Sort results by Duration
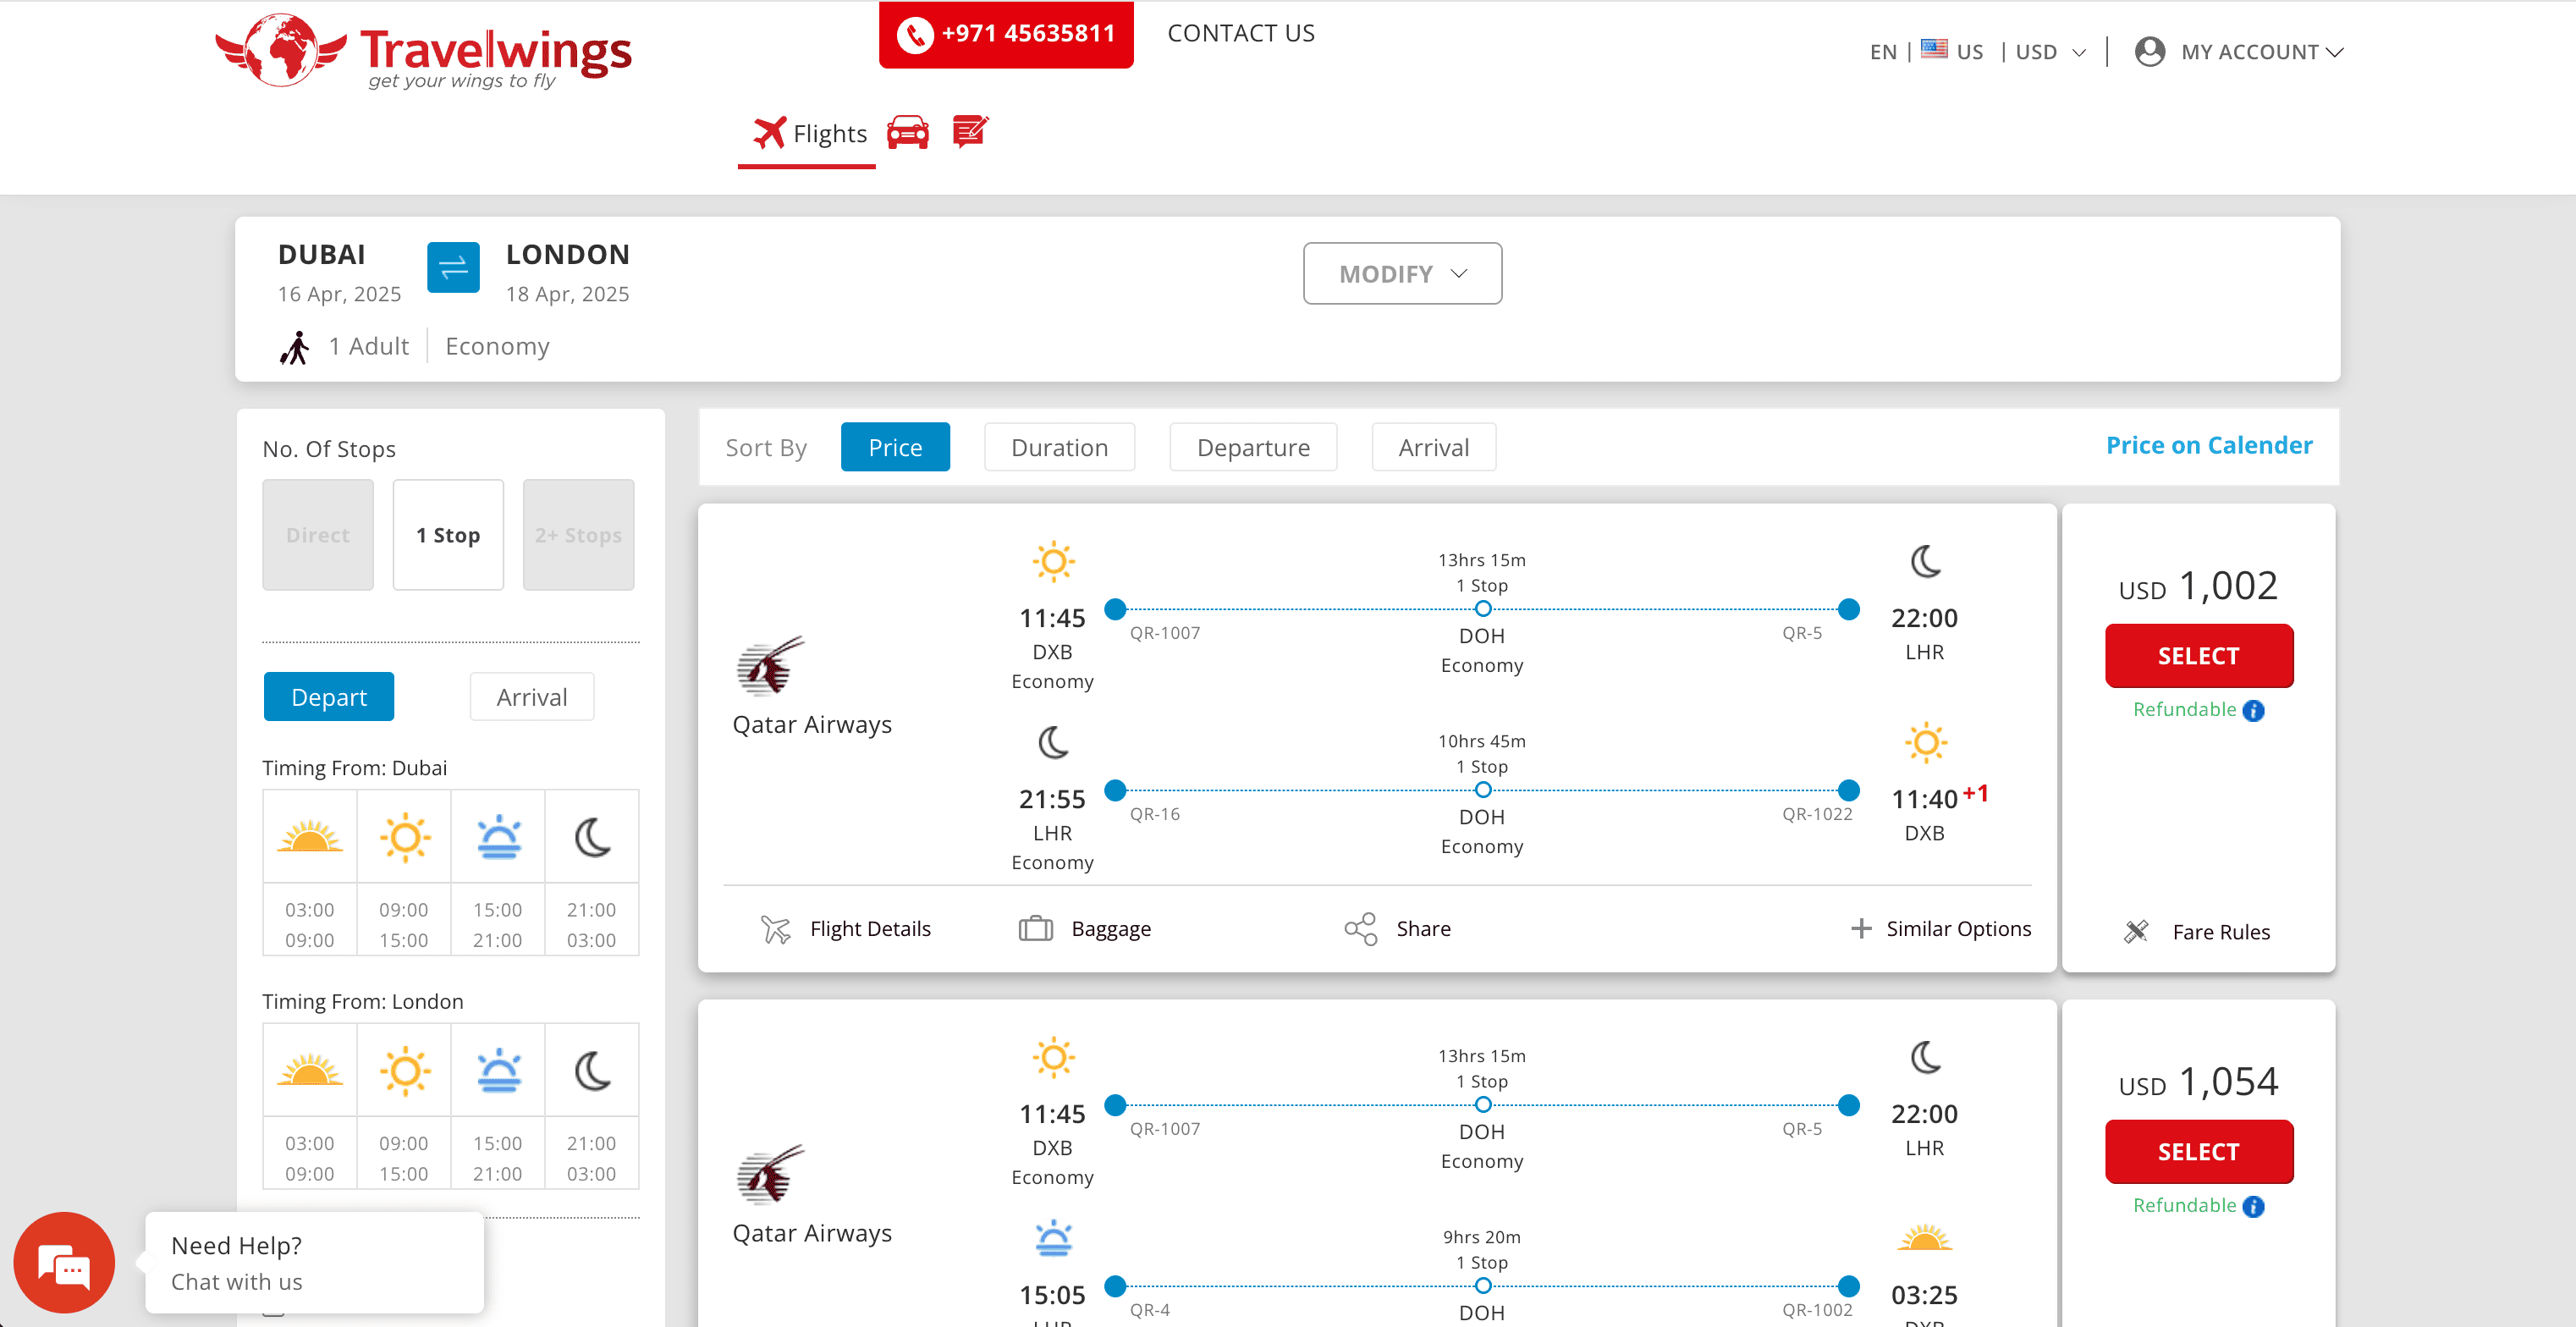2576x1327 pixels. (x=1059, y=447)
